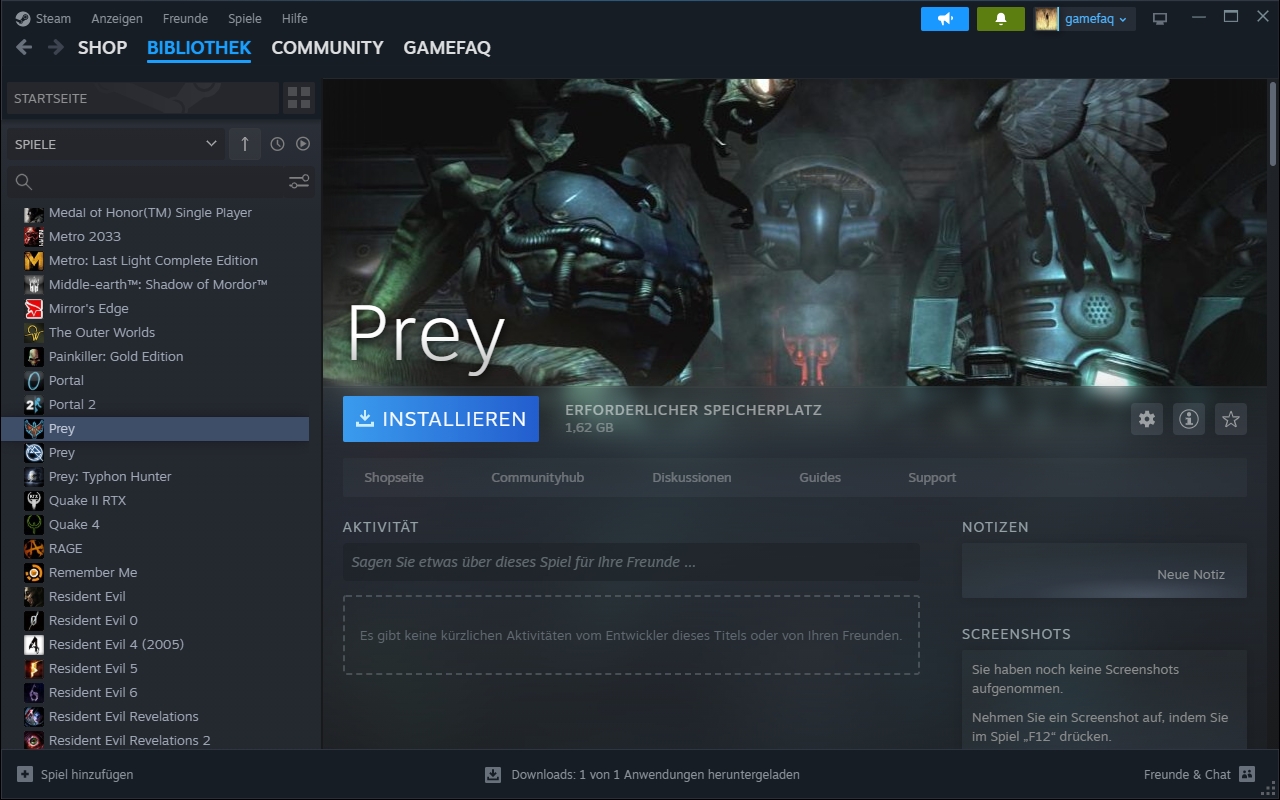Click the Quake II RTX icon
1280x800 pixels.
tap(34, 500)
